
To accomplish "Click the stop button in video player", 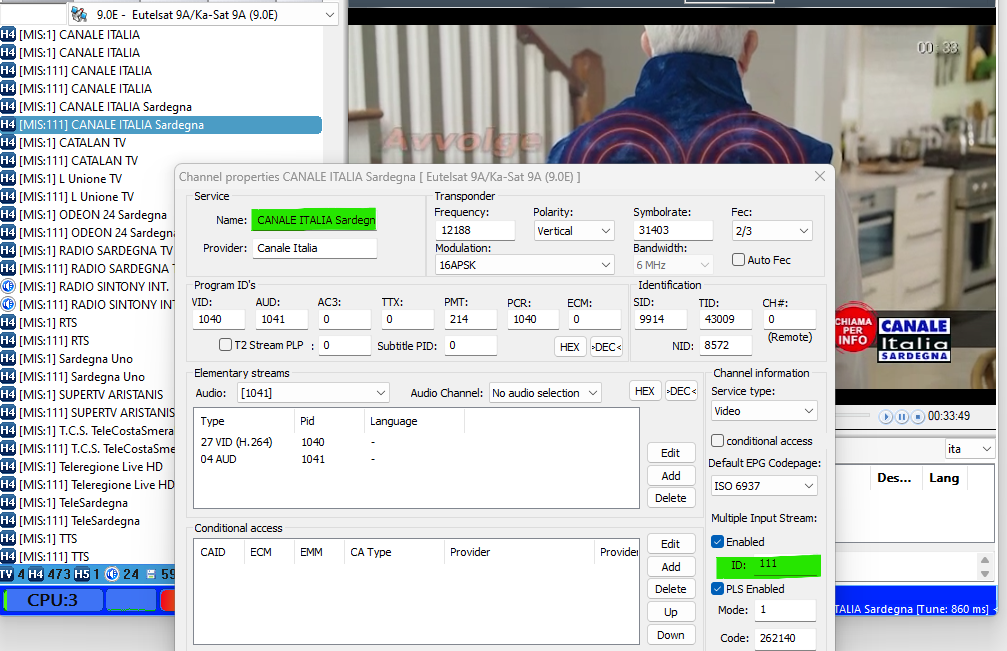I will (x=918, y=417).
